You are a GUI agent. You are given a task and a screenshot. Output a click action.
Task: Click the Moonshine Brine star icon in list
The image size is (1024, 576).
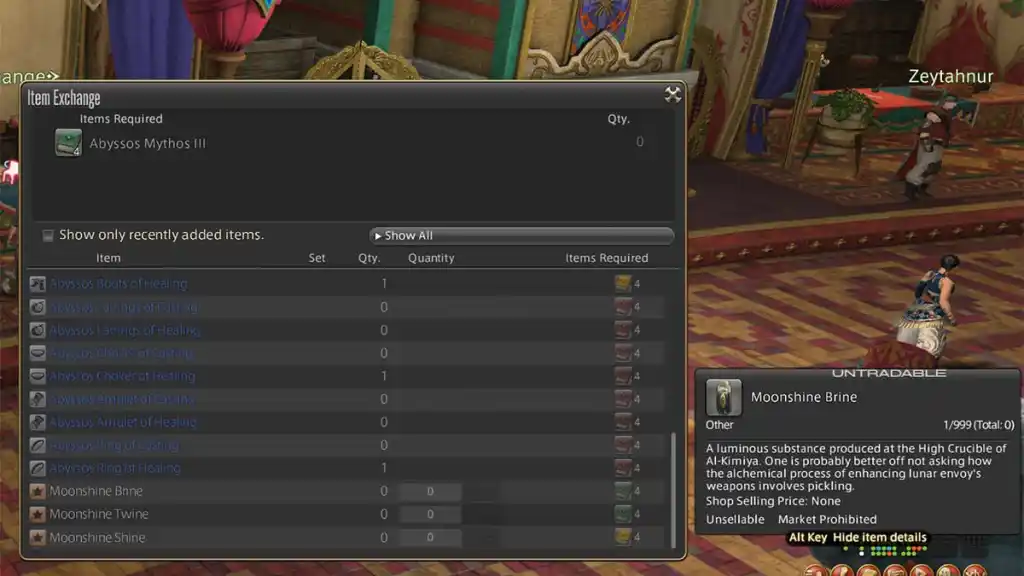click(37, 491)
